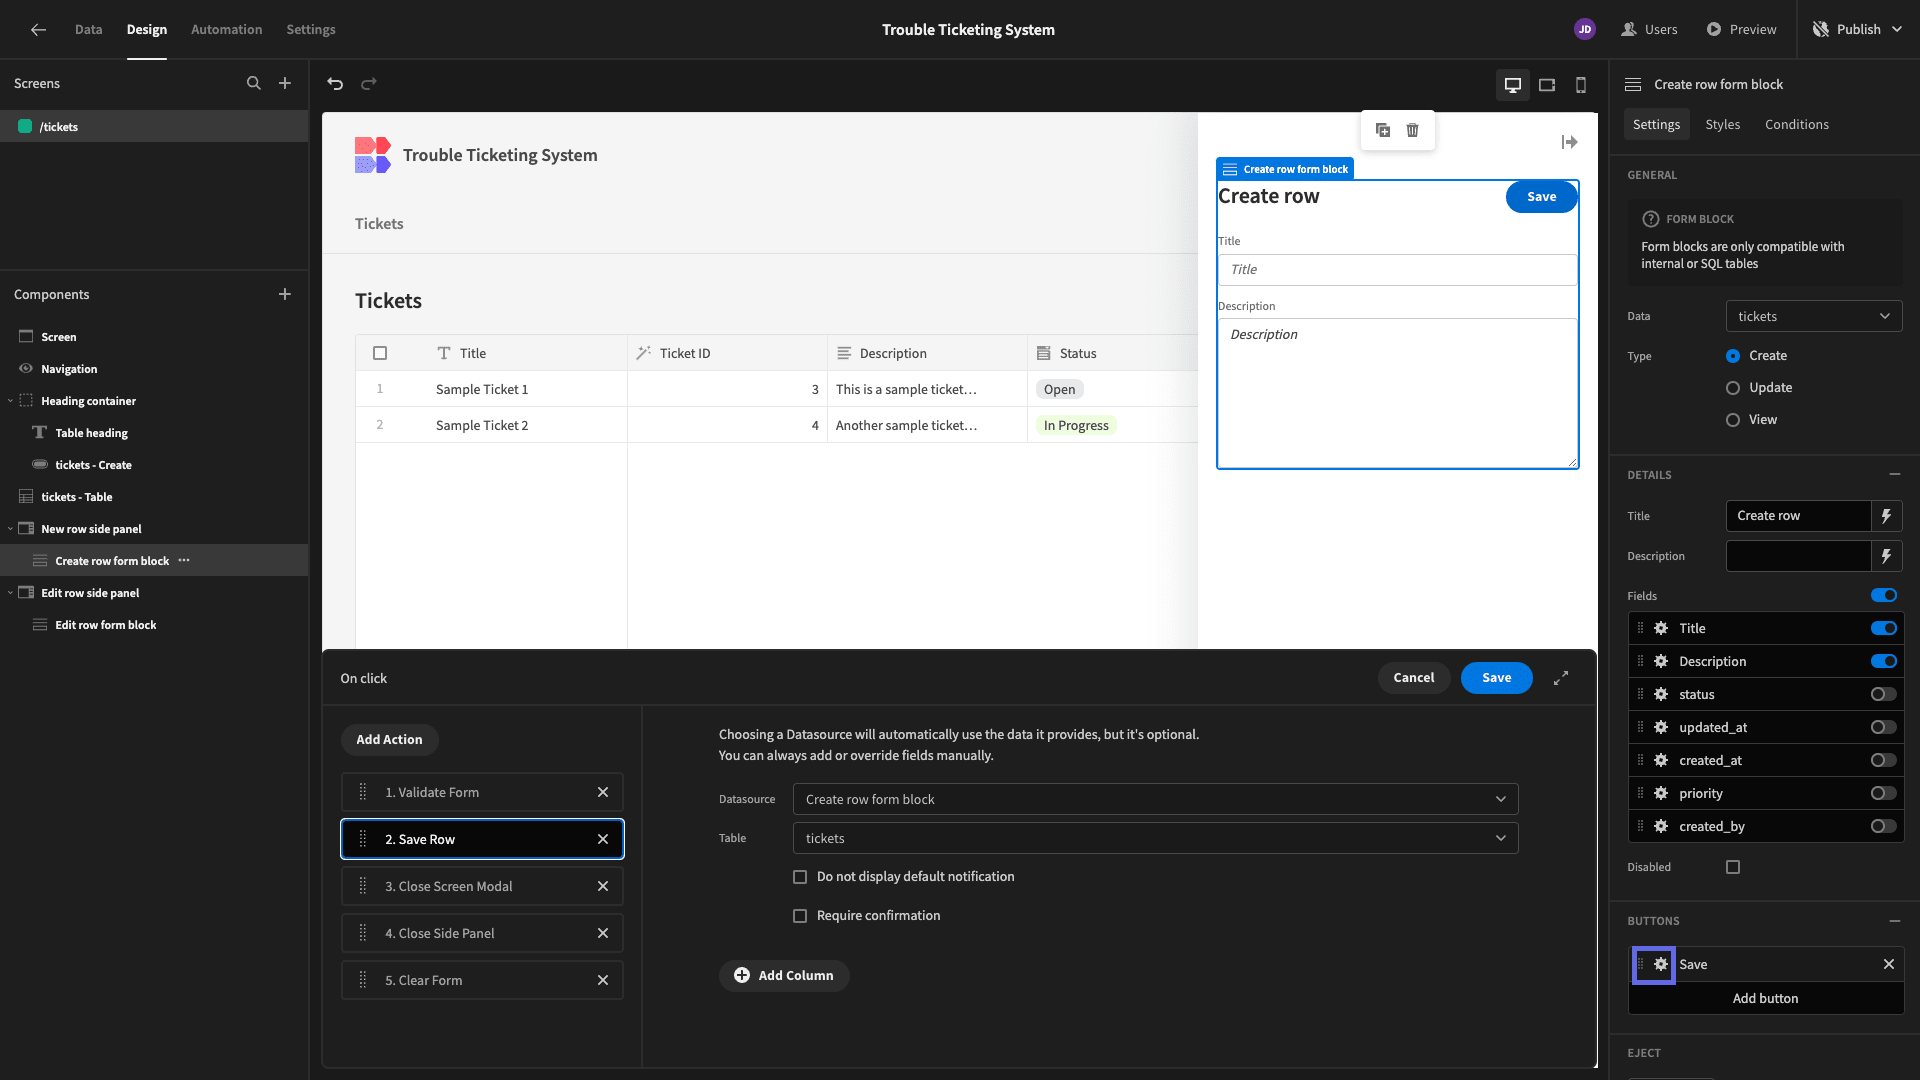Open the Styles tab

pyautogui.click(x=1722, y=124)
